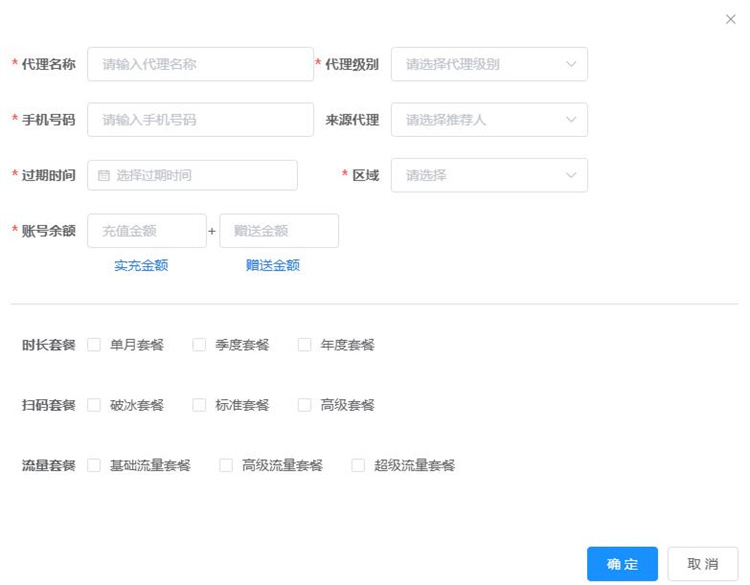Click the 时长套餐 label
The width and height of the screenshot is (750, 585).
(48, 345)
